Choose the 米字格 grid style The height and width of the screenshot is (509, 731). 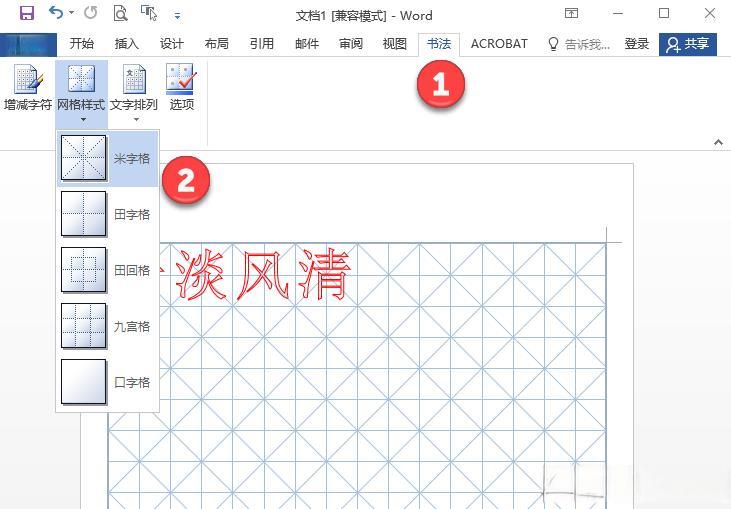coord(108,158)
